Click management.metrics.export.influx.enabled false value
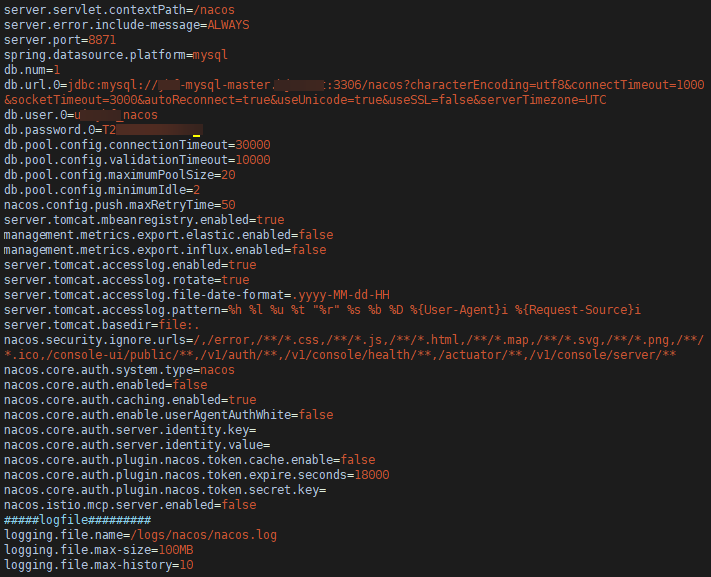The height and width of the screenshot is (577, 711). coord(309,249)
